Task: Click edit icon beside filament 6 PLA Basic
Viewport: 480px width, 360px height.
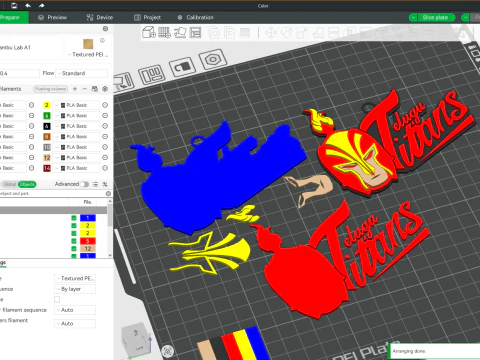Action: coord(105,126)
